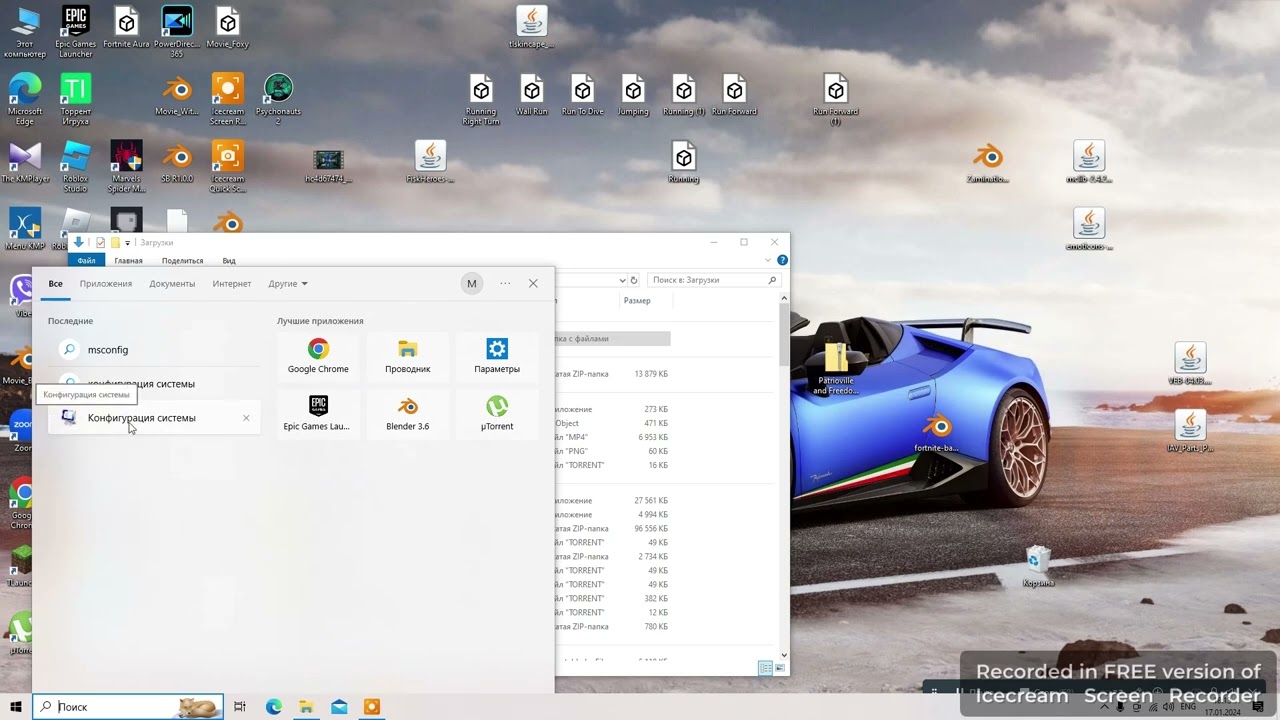1280x720 pixels.
Task: Refresh the Explorer Загрузки folder
Action: pyautogui.click(x=635, y=280)
